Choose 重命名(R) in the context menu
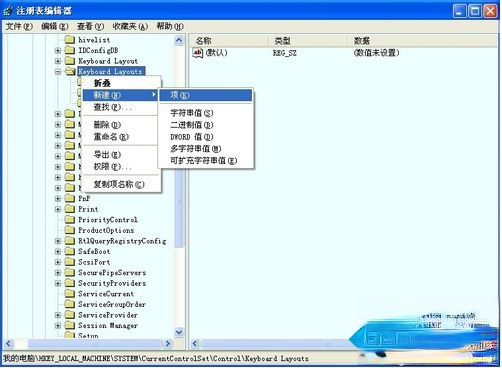Image resolution: width=502 pixels, height=368 pixels. [x=122, y=137]
